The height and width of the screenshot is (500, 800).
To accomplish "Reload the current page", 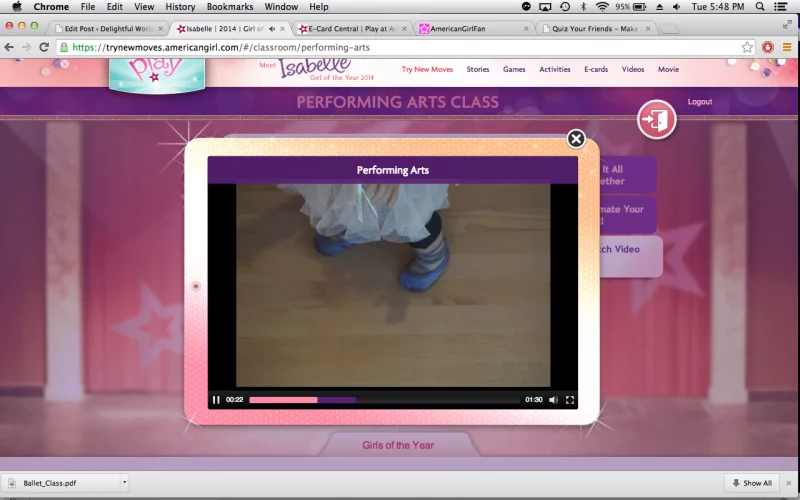I will pyautogui.click(x=44, y=47).
